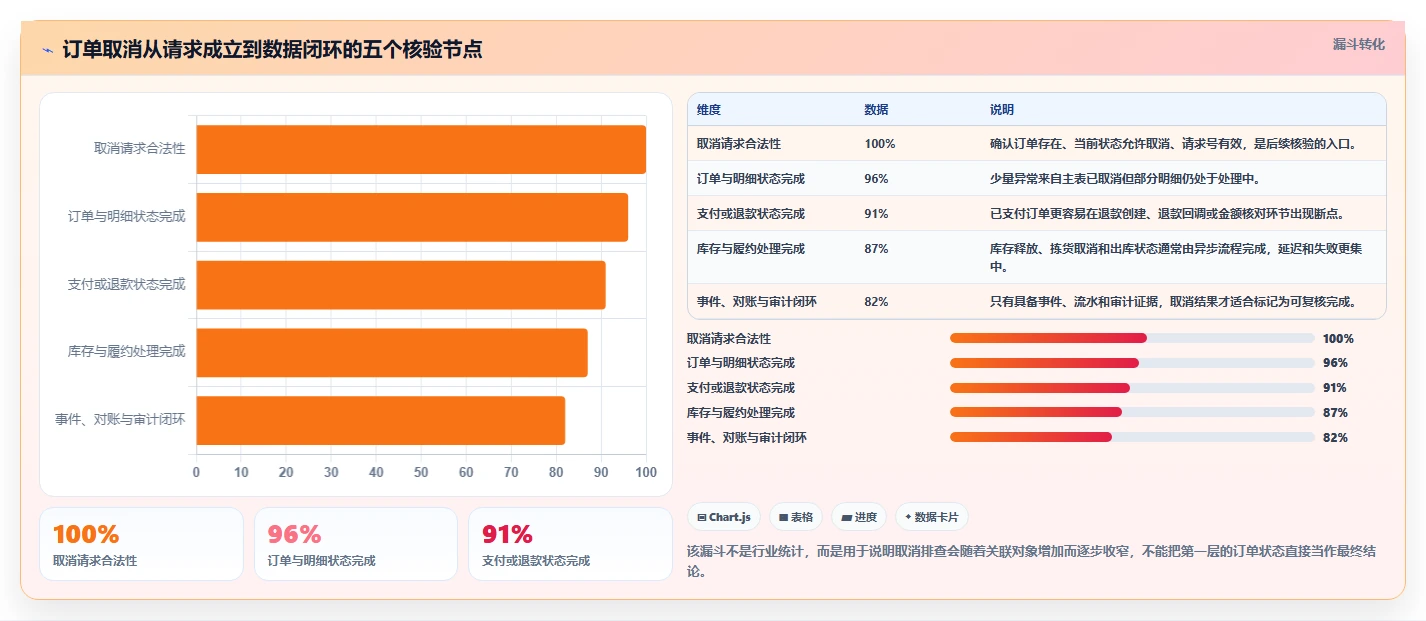Screen dimensions: 1426x621
Task: Click the 取消请求合法性 bar in the chart
Action: pos(421,149)
